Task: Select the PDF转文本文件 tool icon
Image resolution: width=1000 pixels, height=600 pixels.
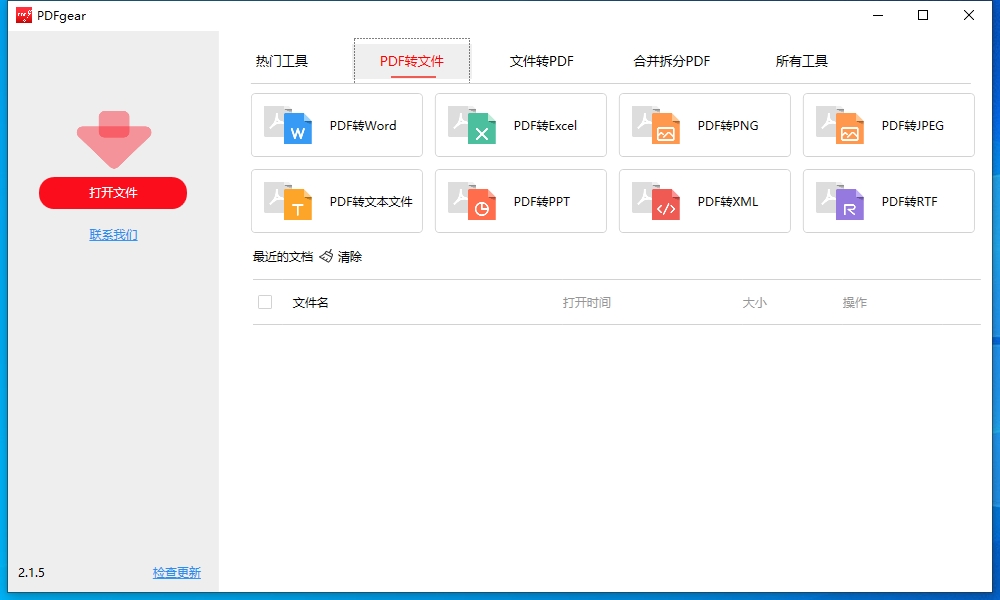Action: tap(288, 201)
